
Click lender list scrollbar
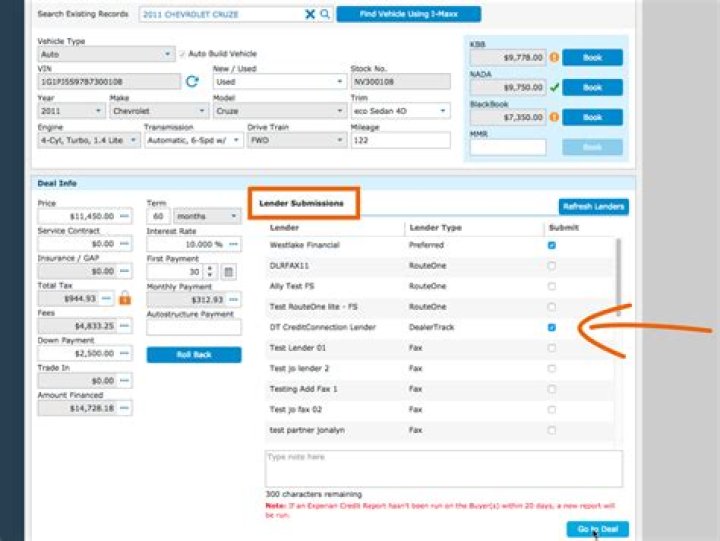coord(618,277)
